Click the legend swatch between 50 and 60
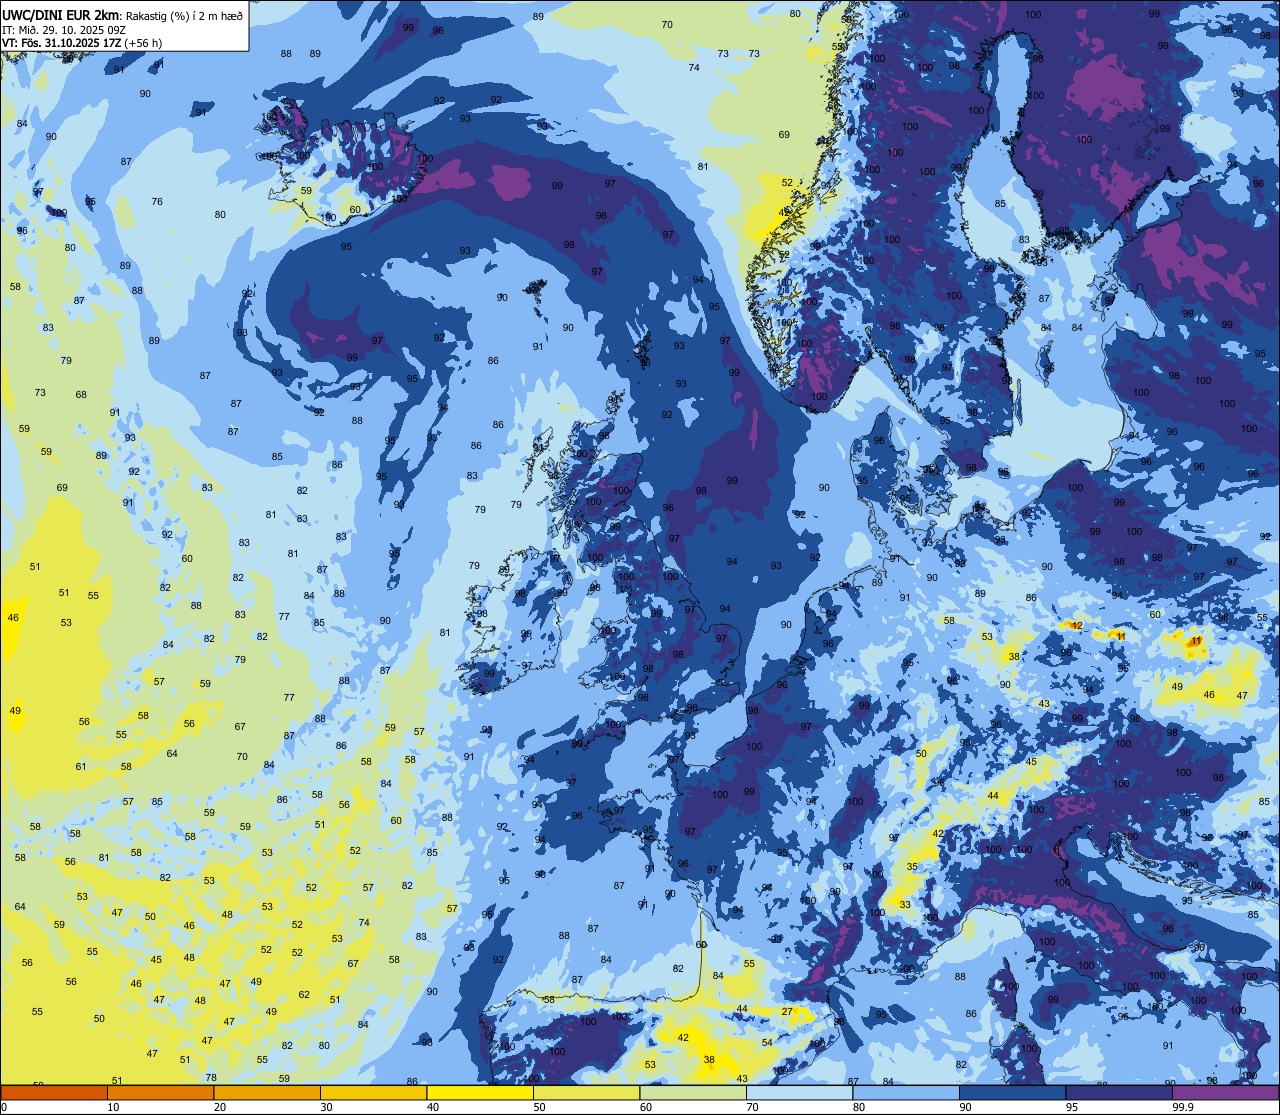Screen dimensions: 1280x1115 (586, 1092)
